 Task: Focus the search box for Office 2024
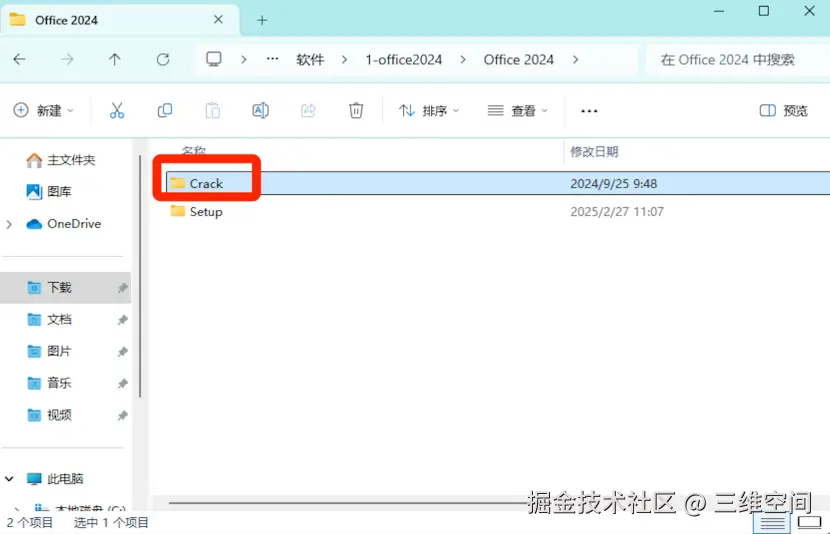coord(737,60)
